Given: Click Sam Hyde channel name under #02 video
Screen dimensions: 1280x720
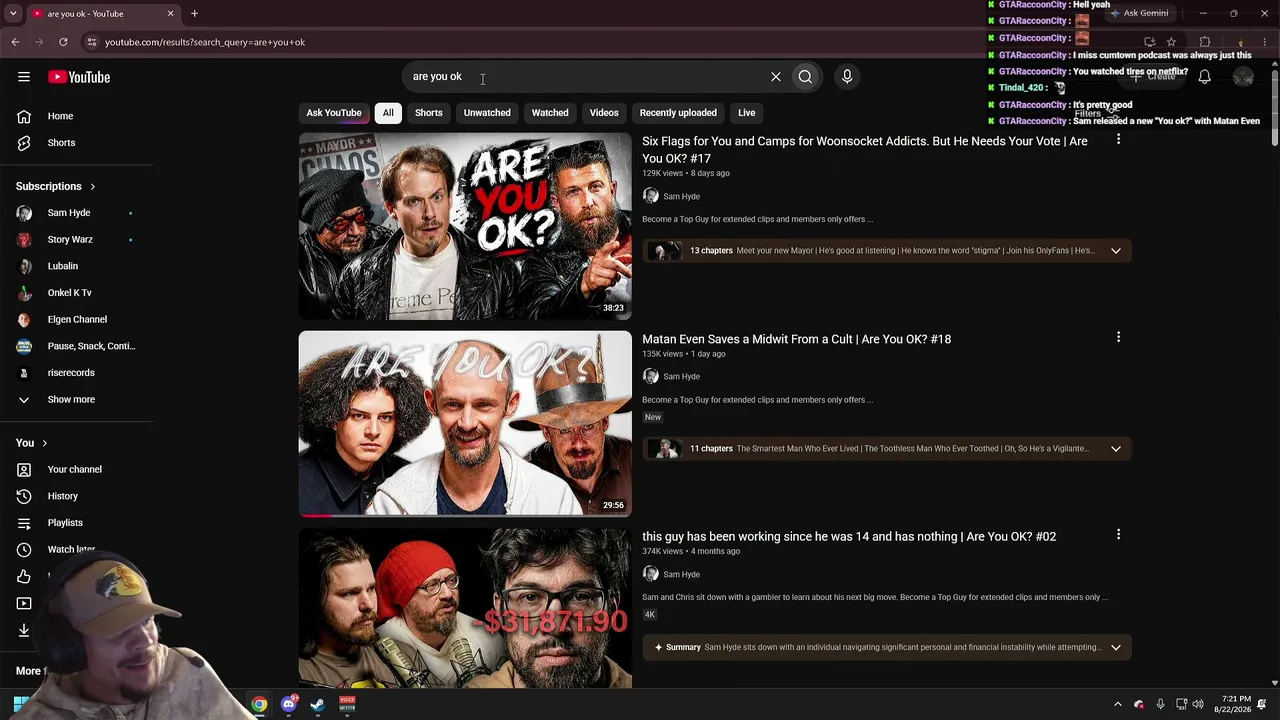Looking at the screenshot, I should pos(681,575).
